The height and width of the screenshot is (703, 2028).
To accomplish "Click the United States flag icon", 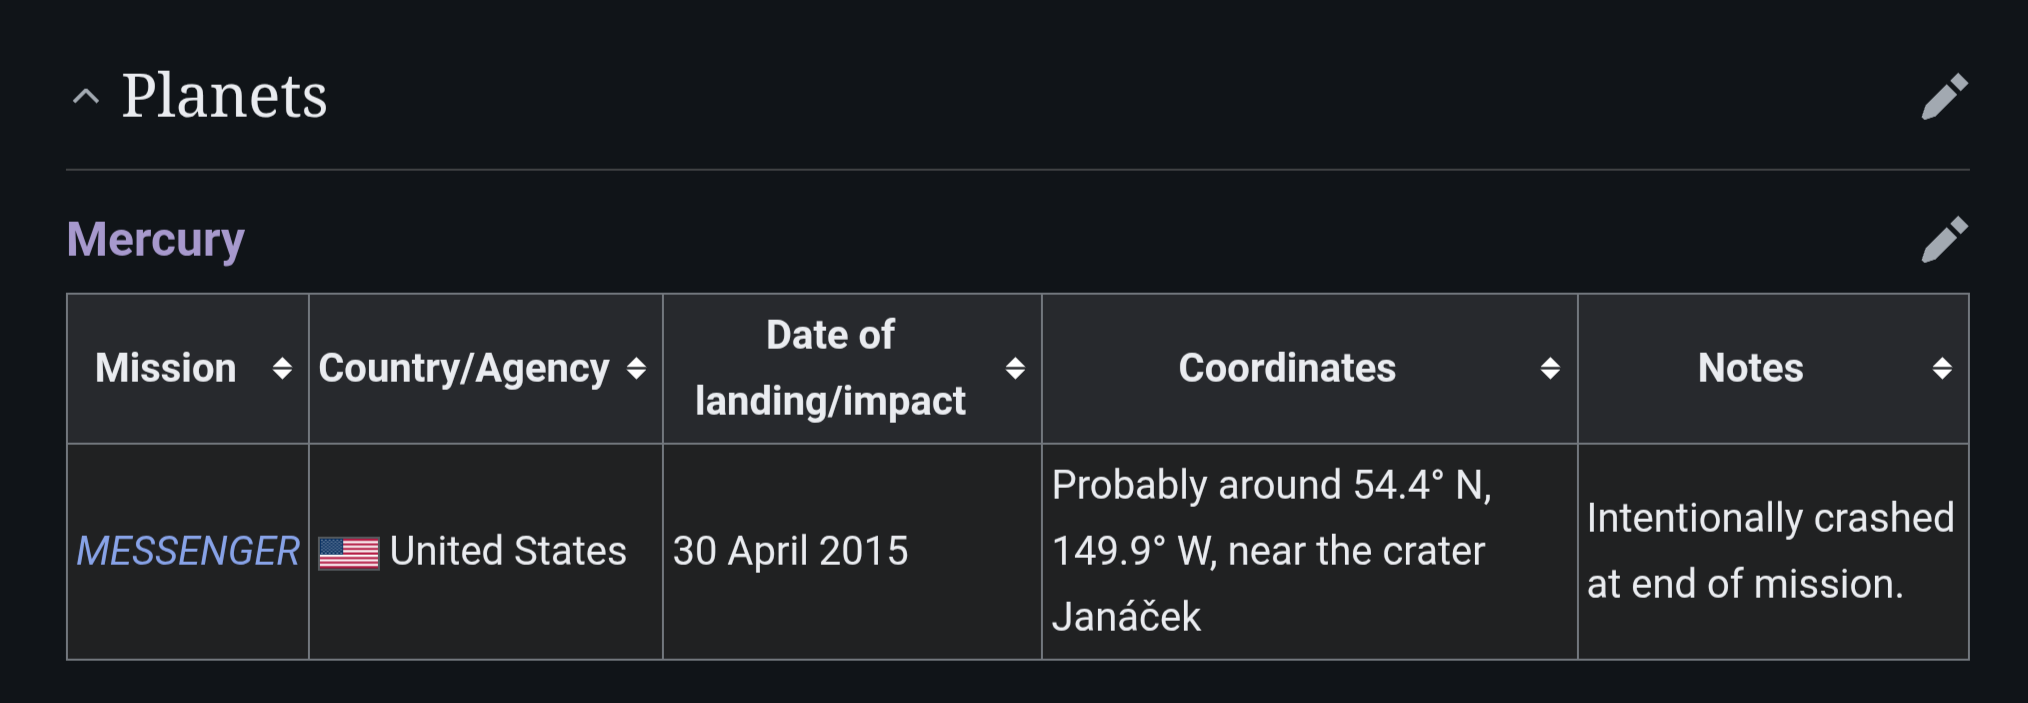I will [x=349, y=553].
